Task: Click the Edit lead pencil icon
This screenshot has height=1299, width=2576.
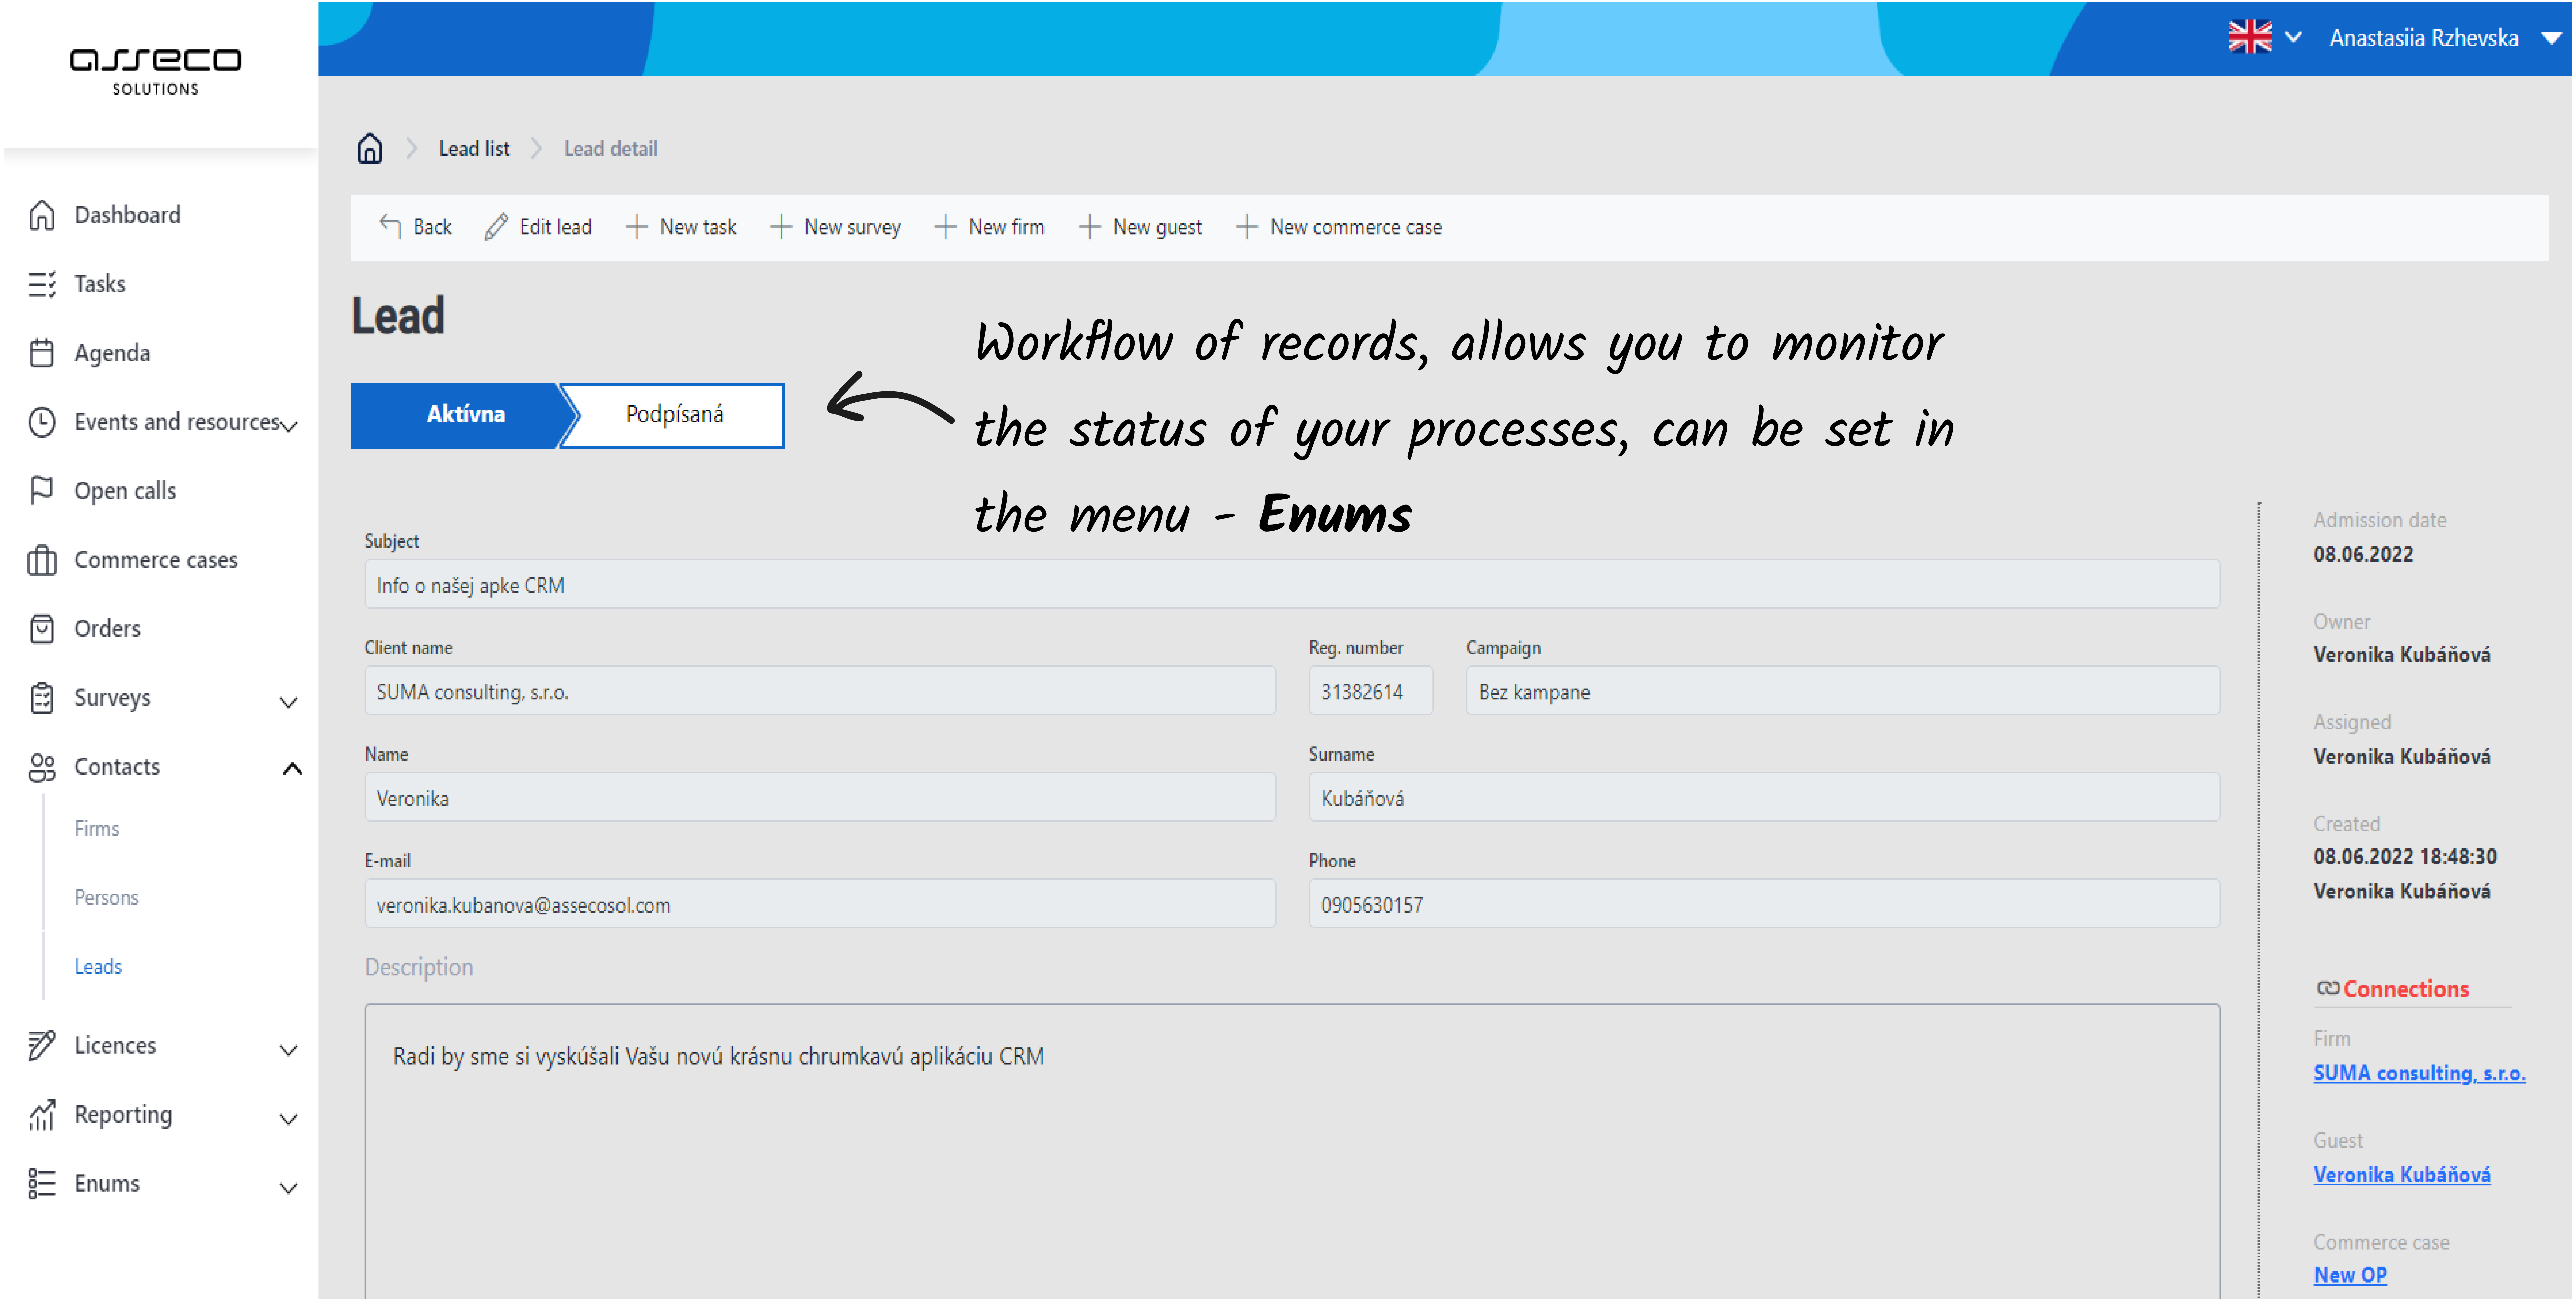Action: pos(496,227)
